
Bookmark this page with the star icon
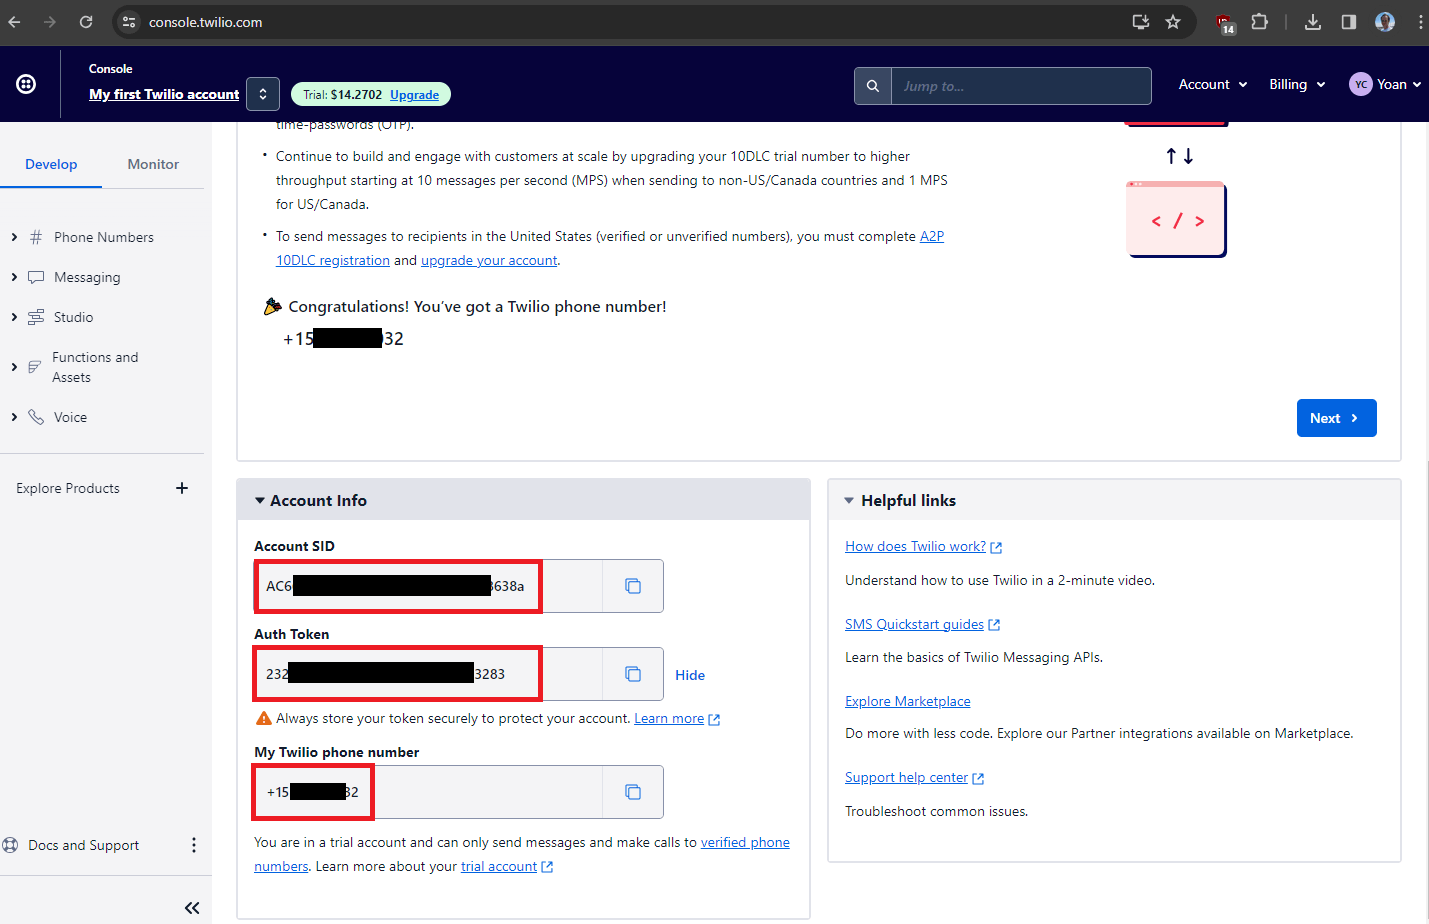pyautogui.click(x=1173, y=22)
